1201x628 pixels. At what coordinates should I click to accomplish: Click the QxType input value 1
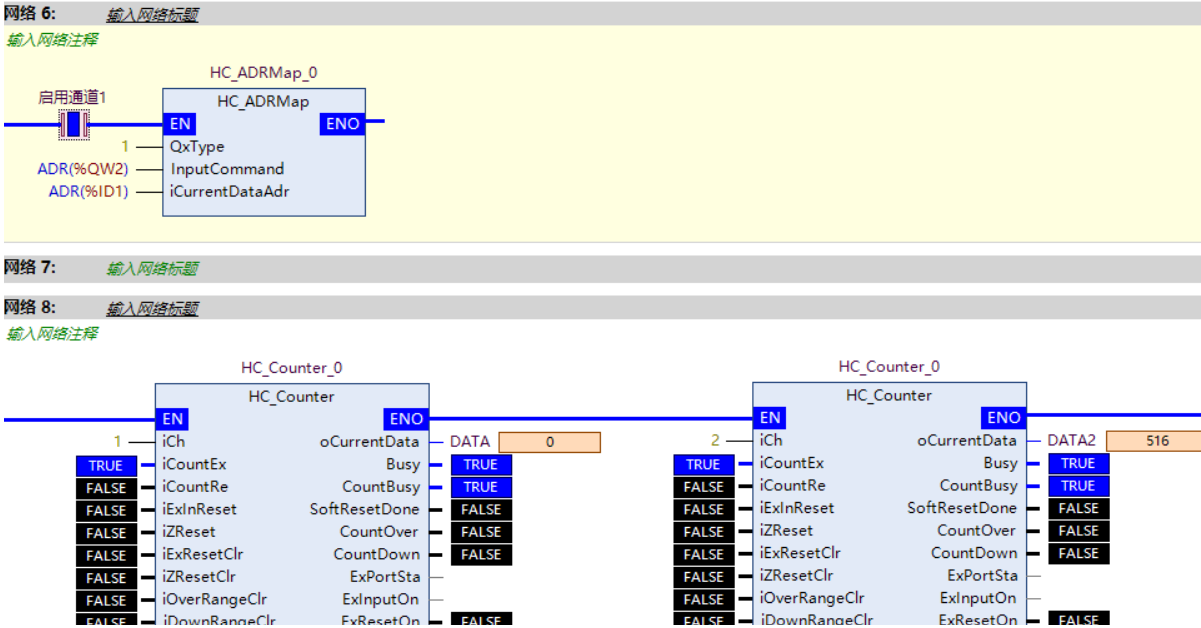[126, 147]
